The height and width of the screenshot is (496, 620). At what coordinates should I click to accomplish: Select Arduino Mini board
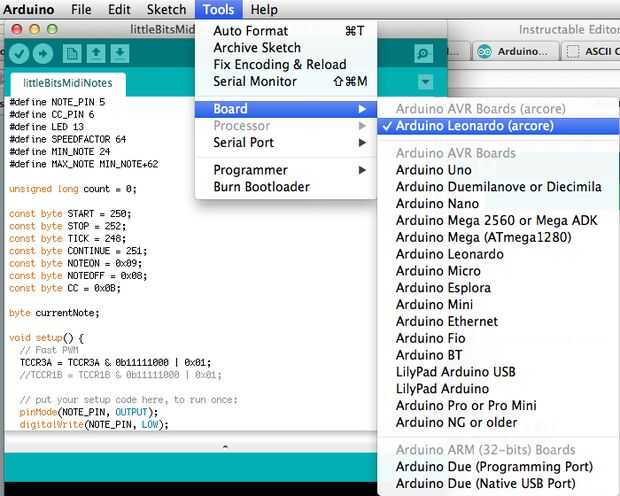point(498,305)
